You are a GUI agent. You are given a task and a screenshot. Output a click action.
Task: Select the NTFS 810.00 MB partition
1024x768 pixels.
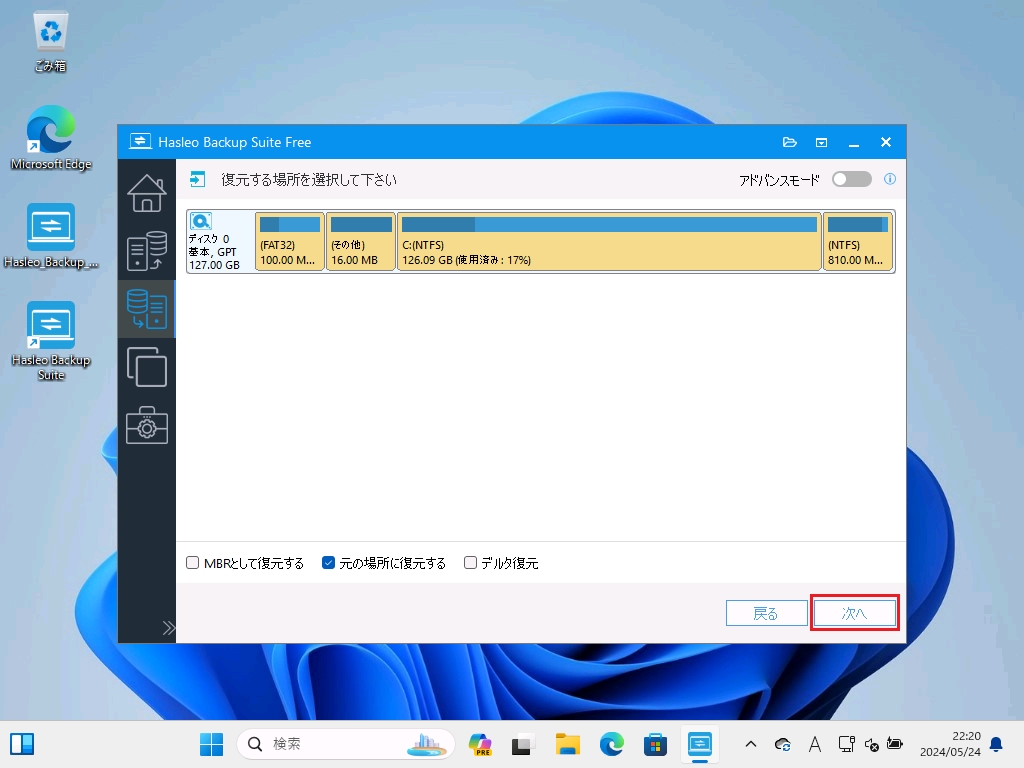coord(858,242)
